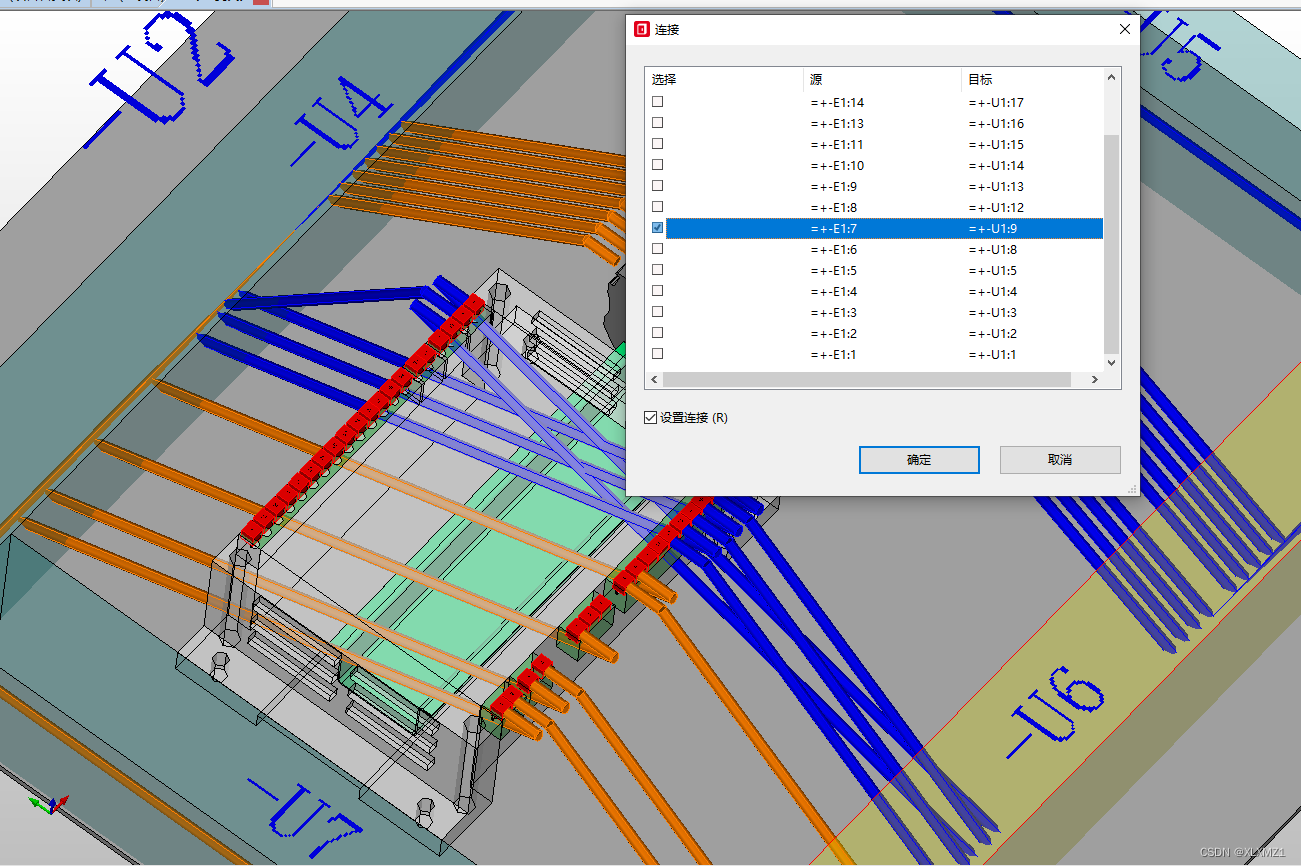Click the 连接 dialog title icon
Viewport: 1301px width, 867px height.
642,30
